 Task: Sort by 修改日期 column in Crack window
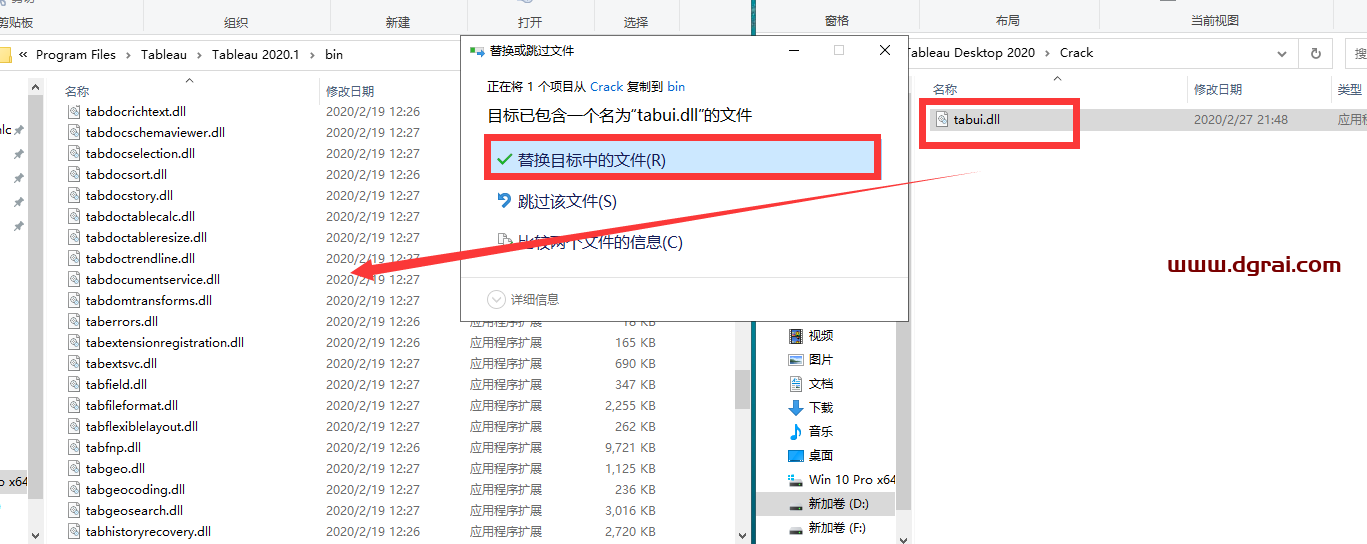pyautogui.click(x=1218, y=90)
